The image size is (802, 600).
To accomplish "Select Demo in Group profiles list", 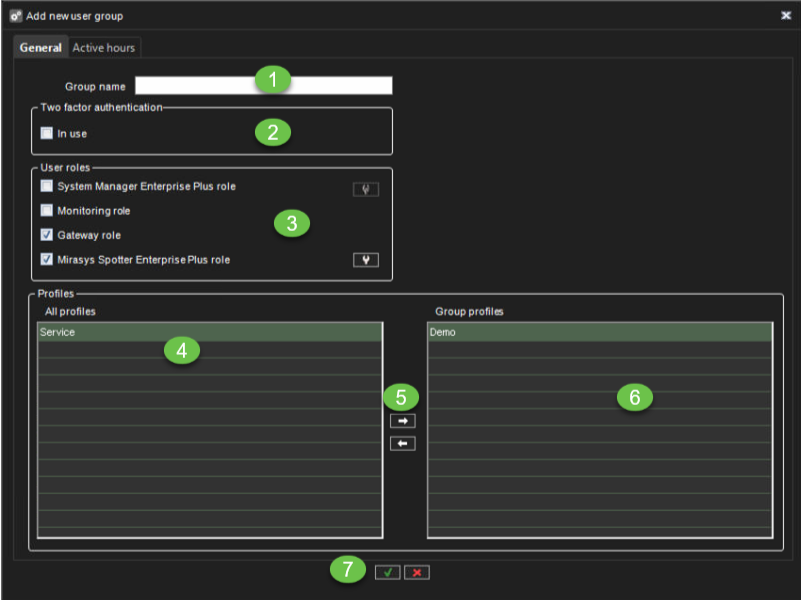I will (600, 332).
